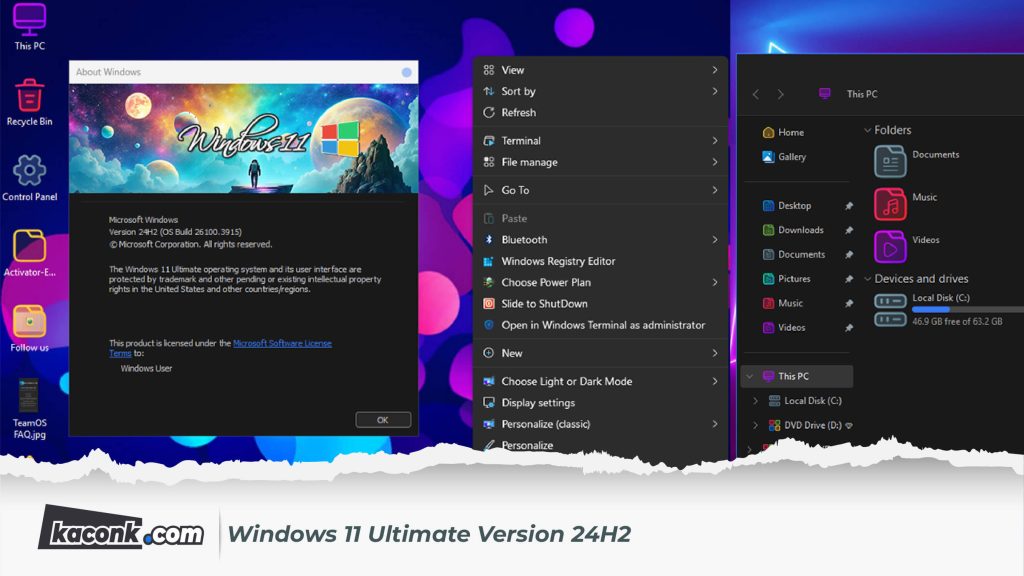The width and height of the screenshot is (1024, 576).
Task: Unpin Pictures using its pin icon
Action: pyautogui.click(x=848, y=279)
